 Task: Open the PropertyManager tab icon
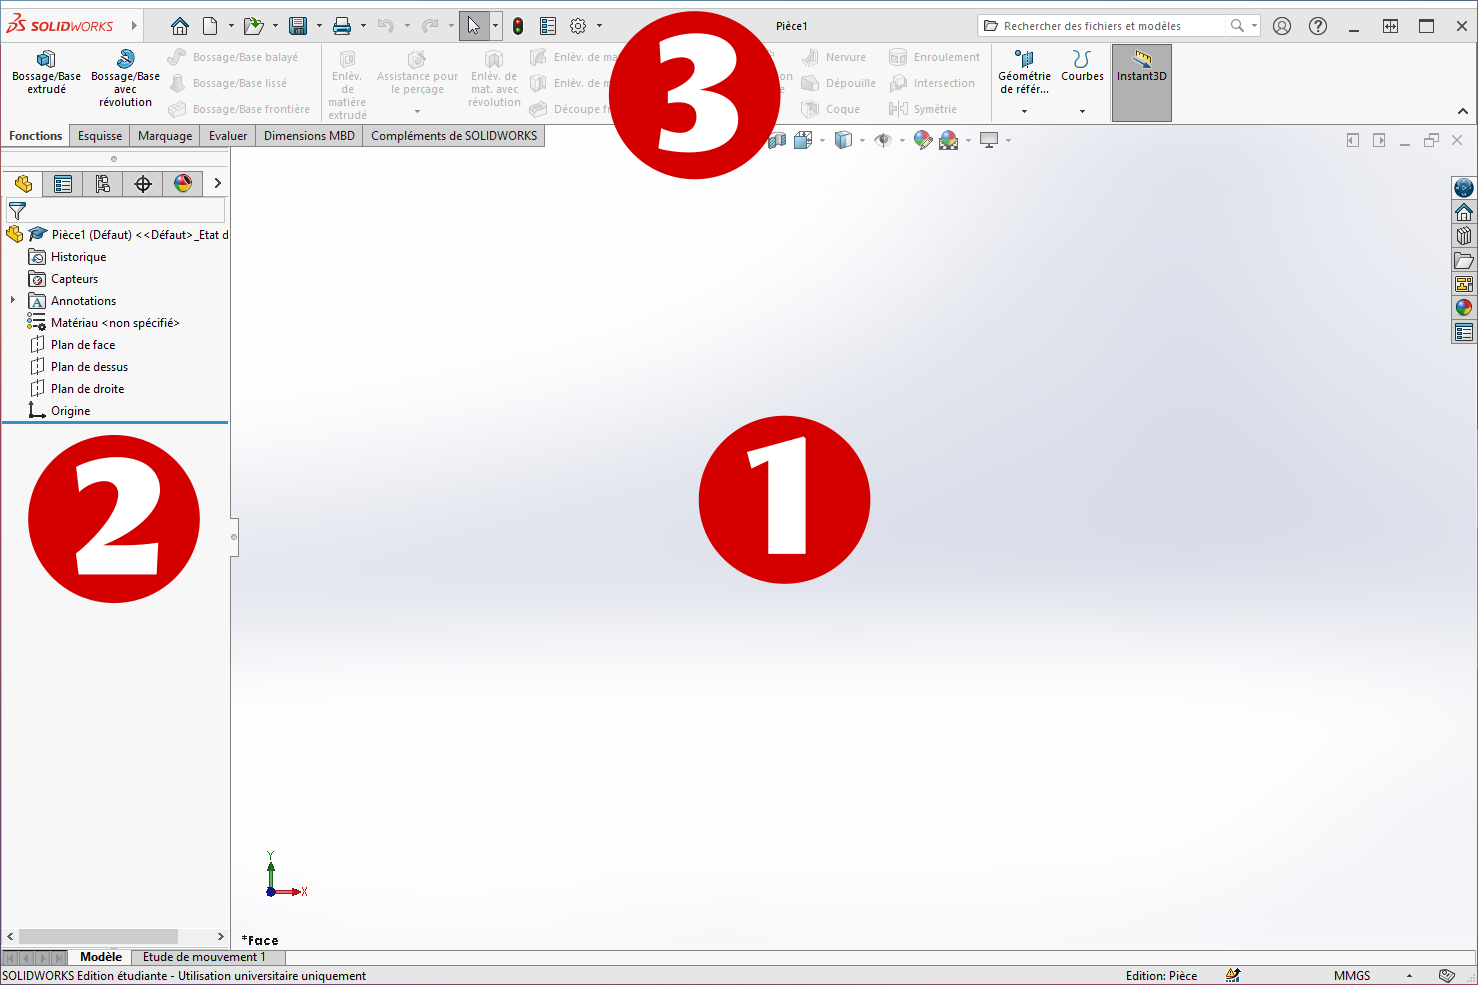(63, 184)
